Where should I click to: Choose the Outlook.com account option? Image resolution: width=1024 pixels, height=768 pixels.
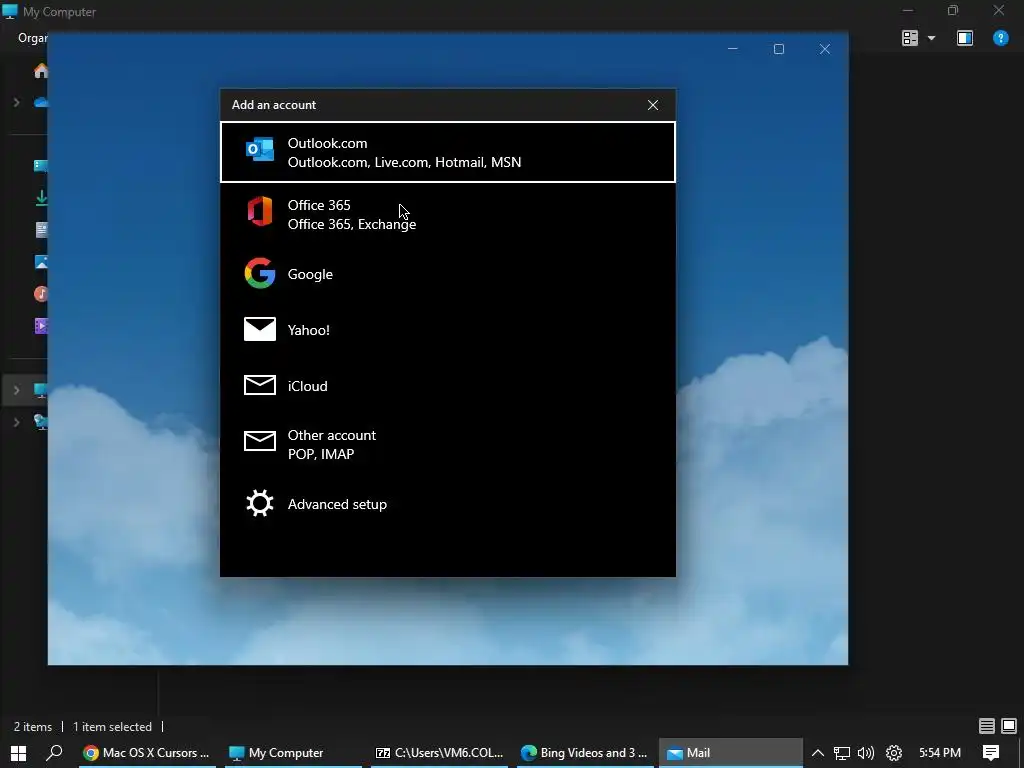pos(448,152)
